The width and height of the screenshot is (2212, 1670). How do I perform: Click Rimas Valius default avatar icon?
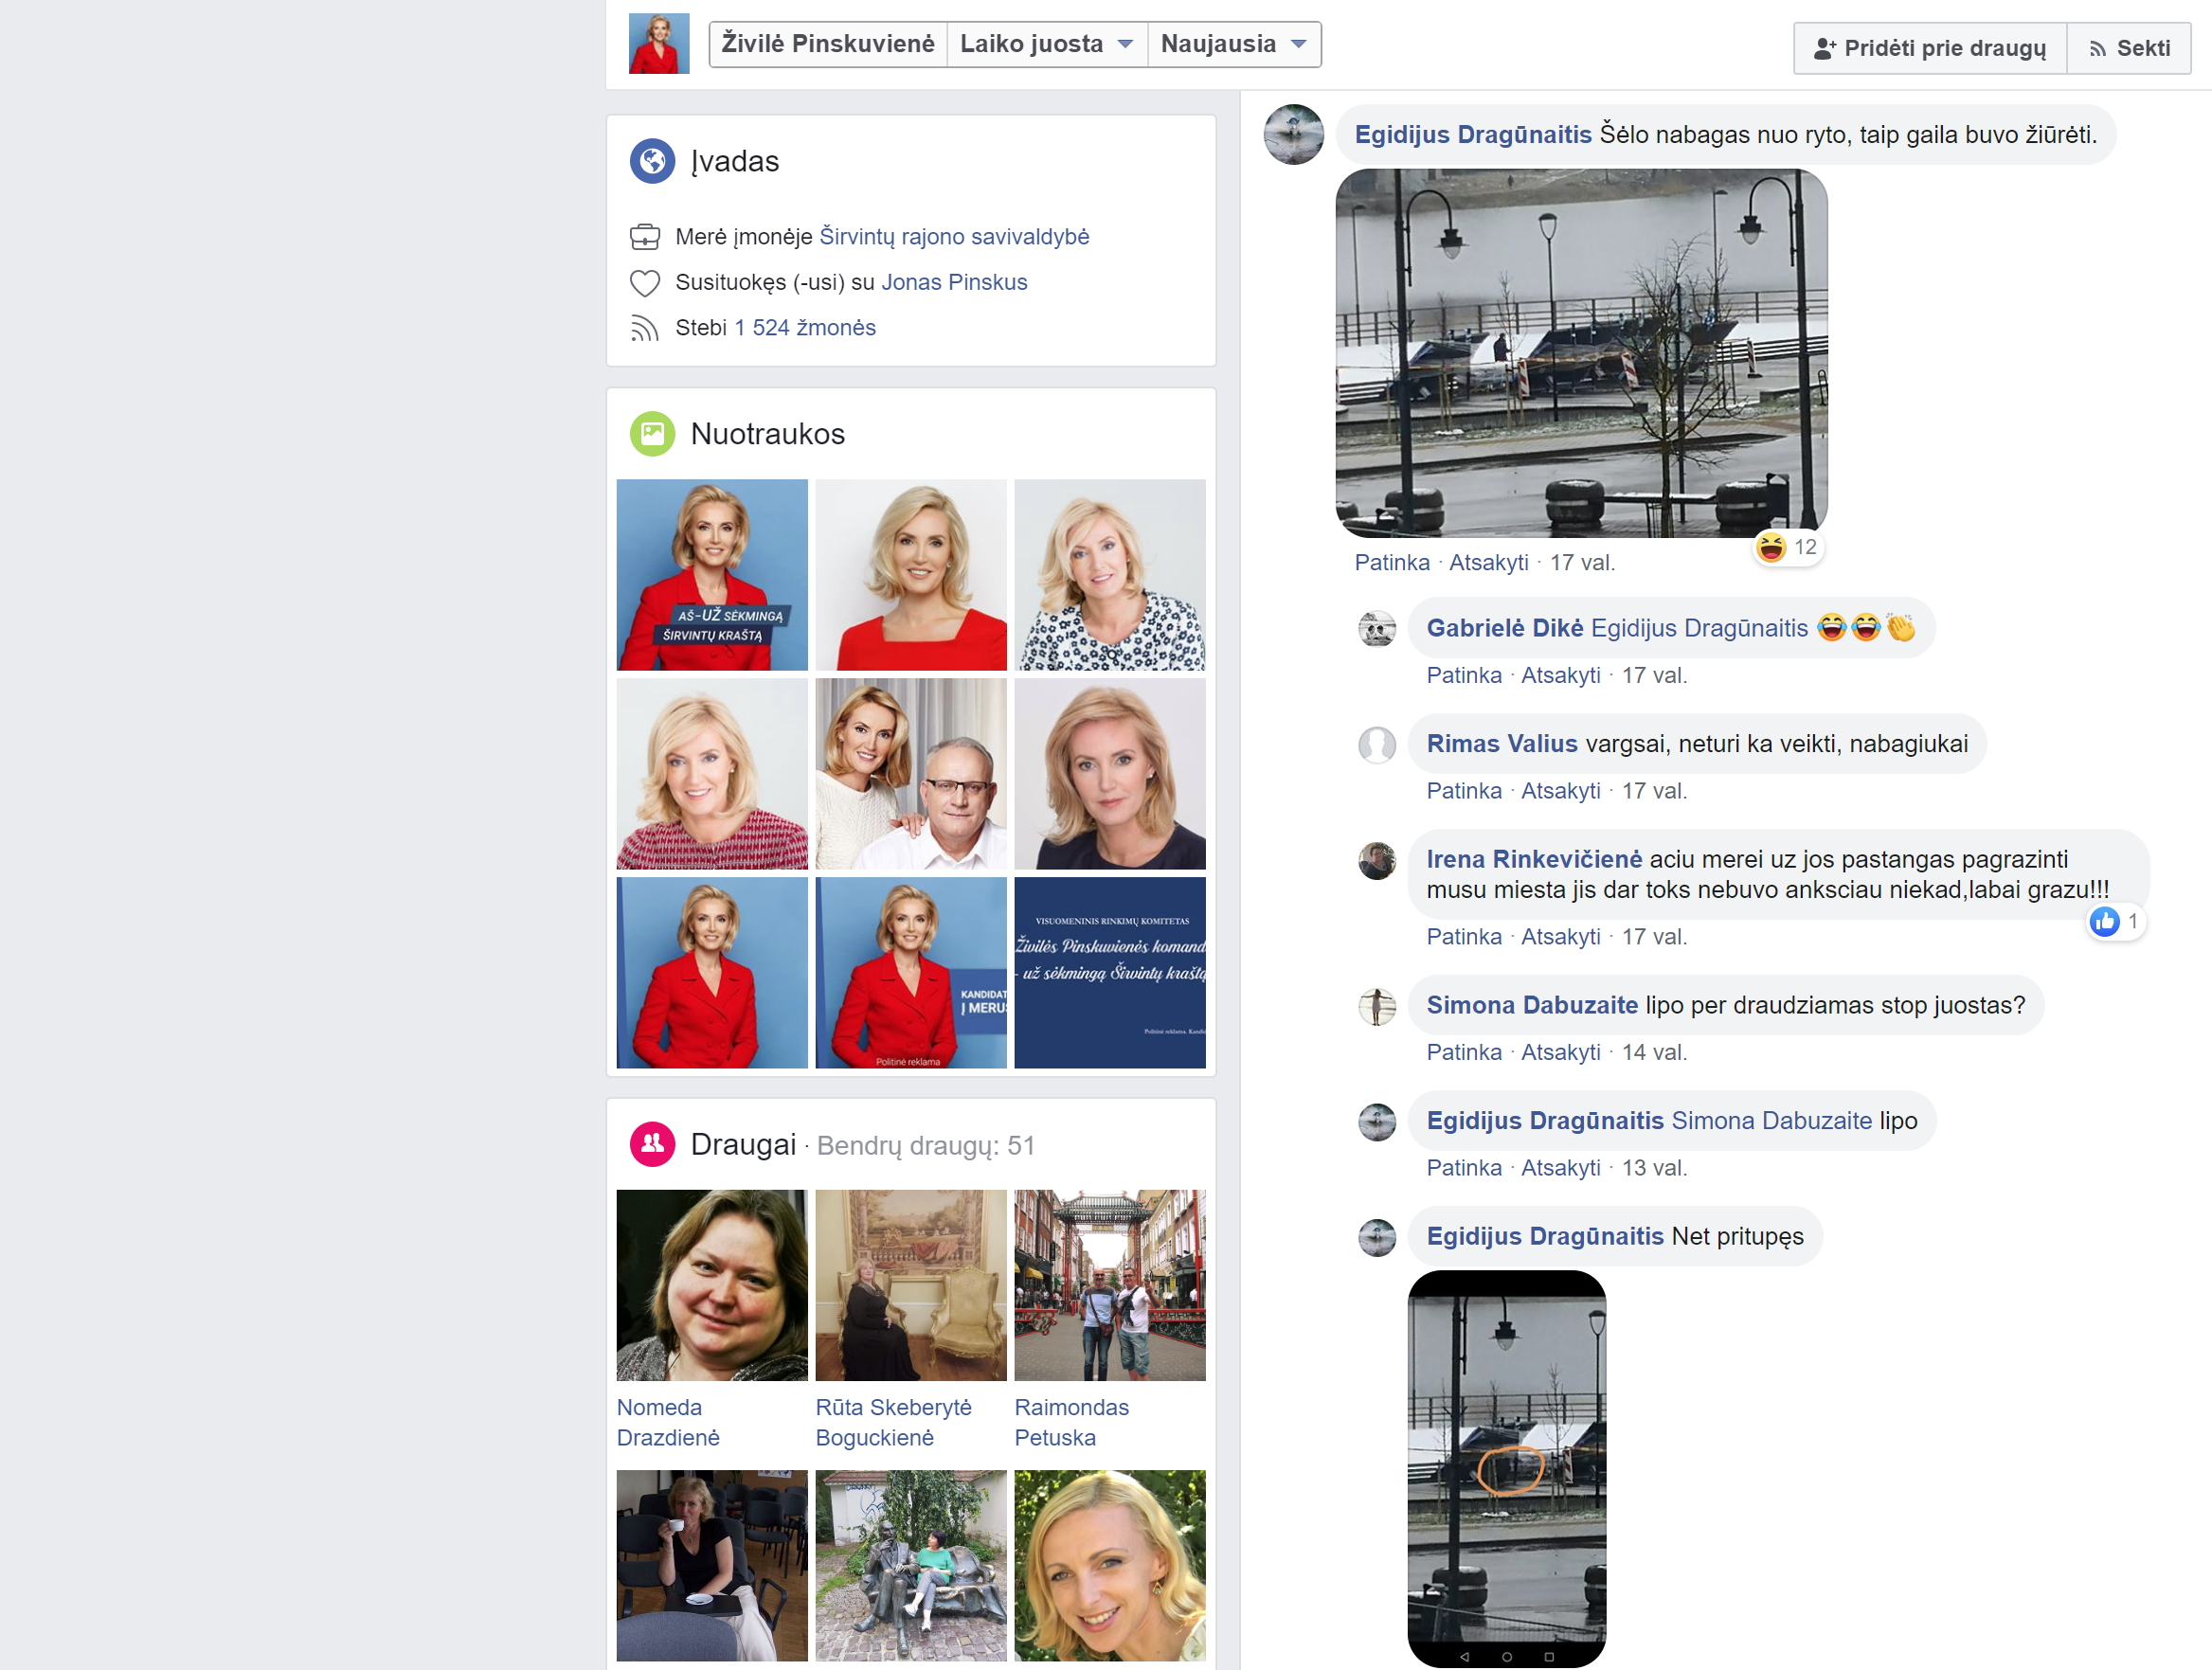[1376, 744]
